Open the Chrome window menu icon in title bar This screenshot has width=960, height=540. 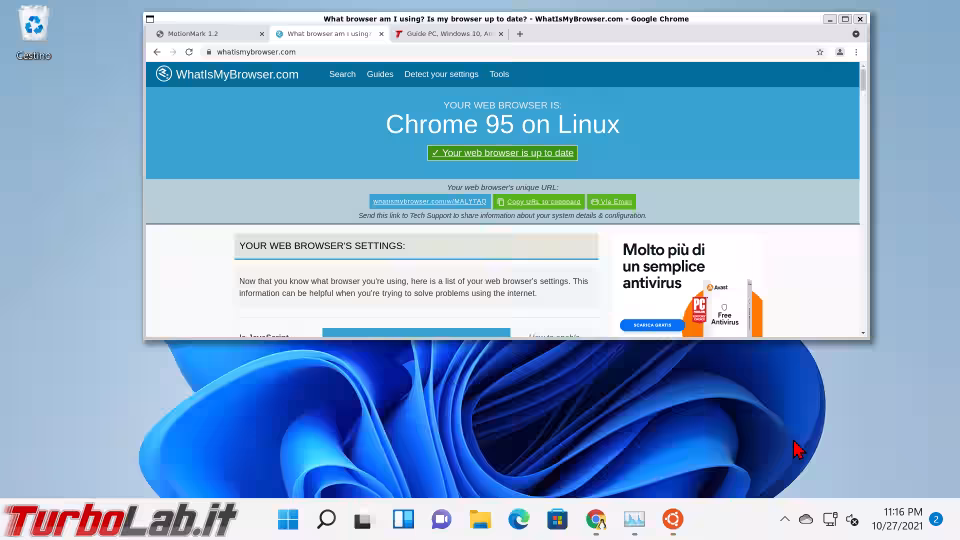(x=150, y=19)
